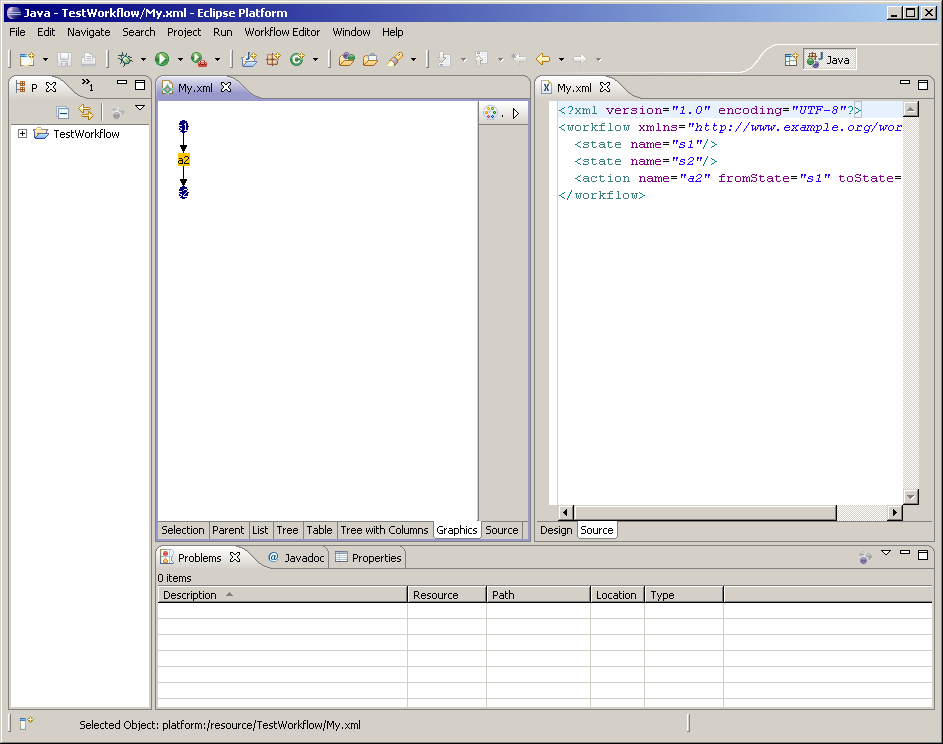Toggle Link with Editor in Package Explorer
This screenshot has height=744, width=943.
click(x=86, y=113)
